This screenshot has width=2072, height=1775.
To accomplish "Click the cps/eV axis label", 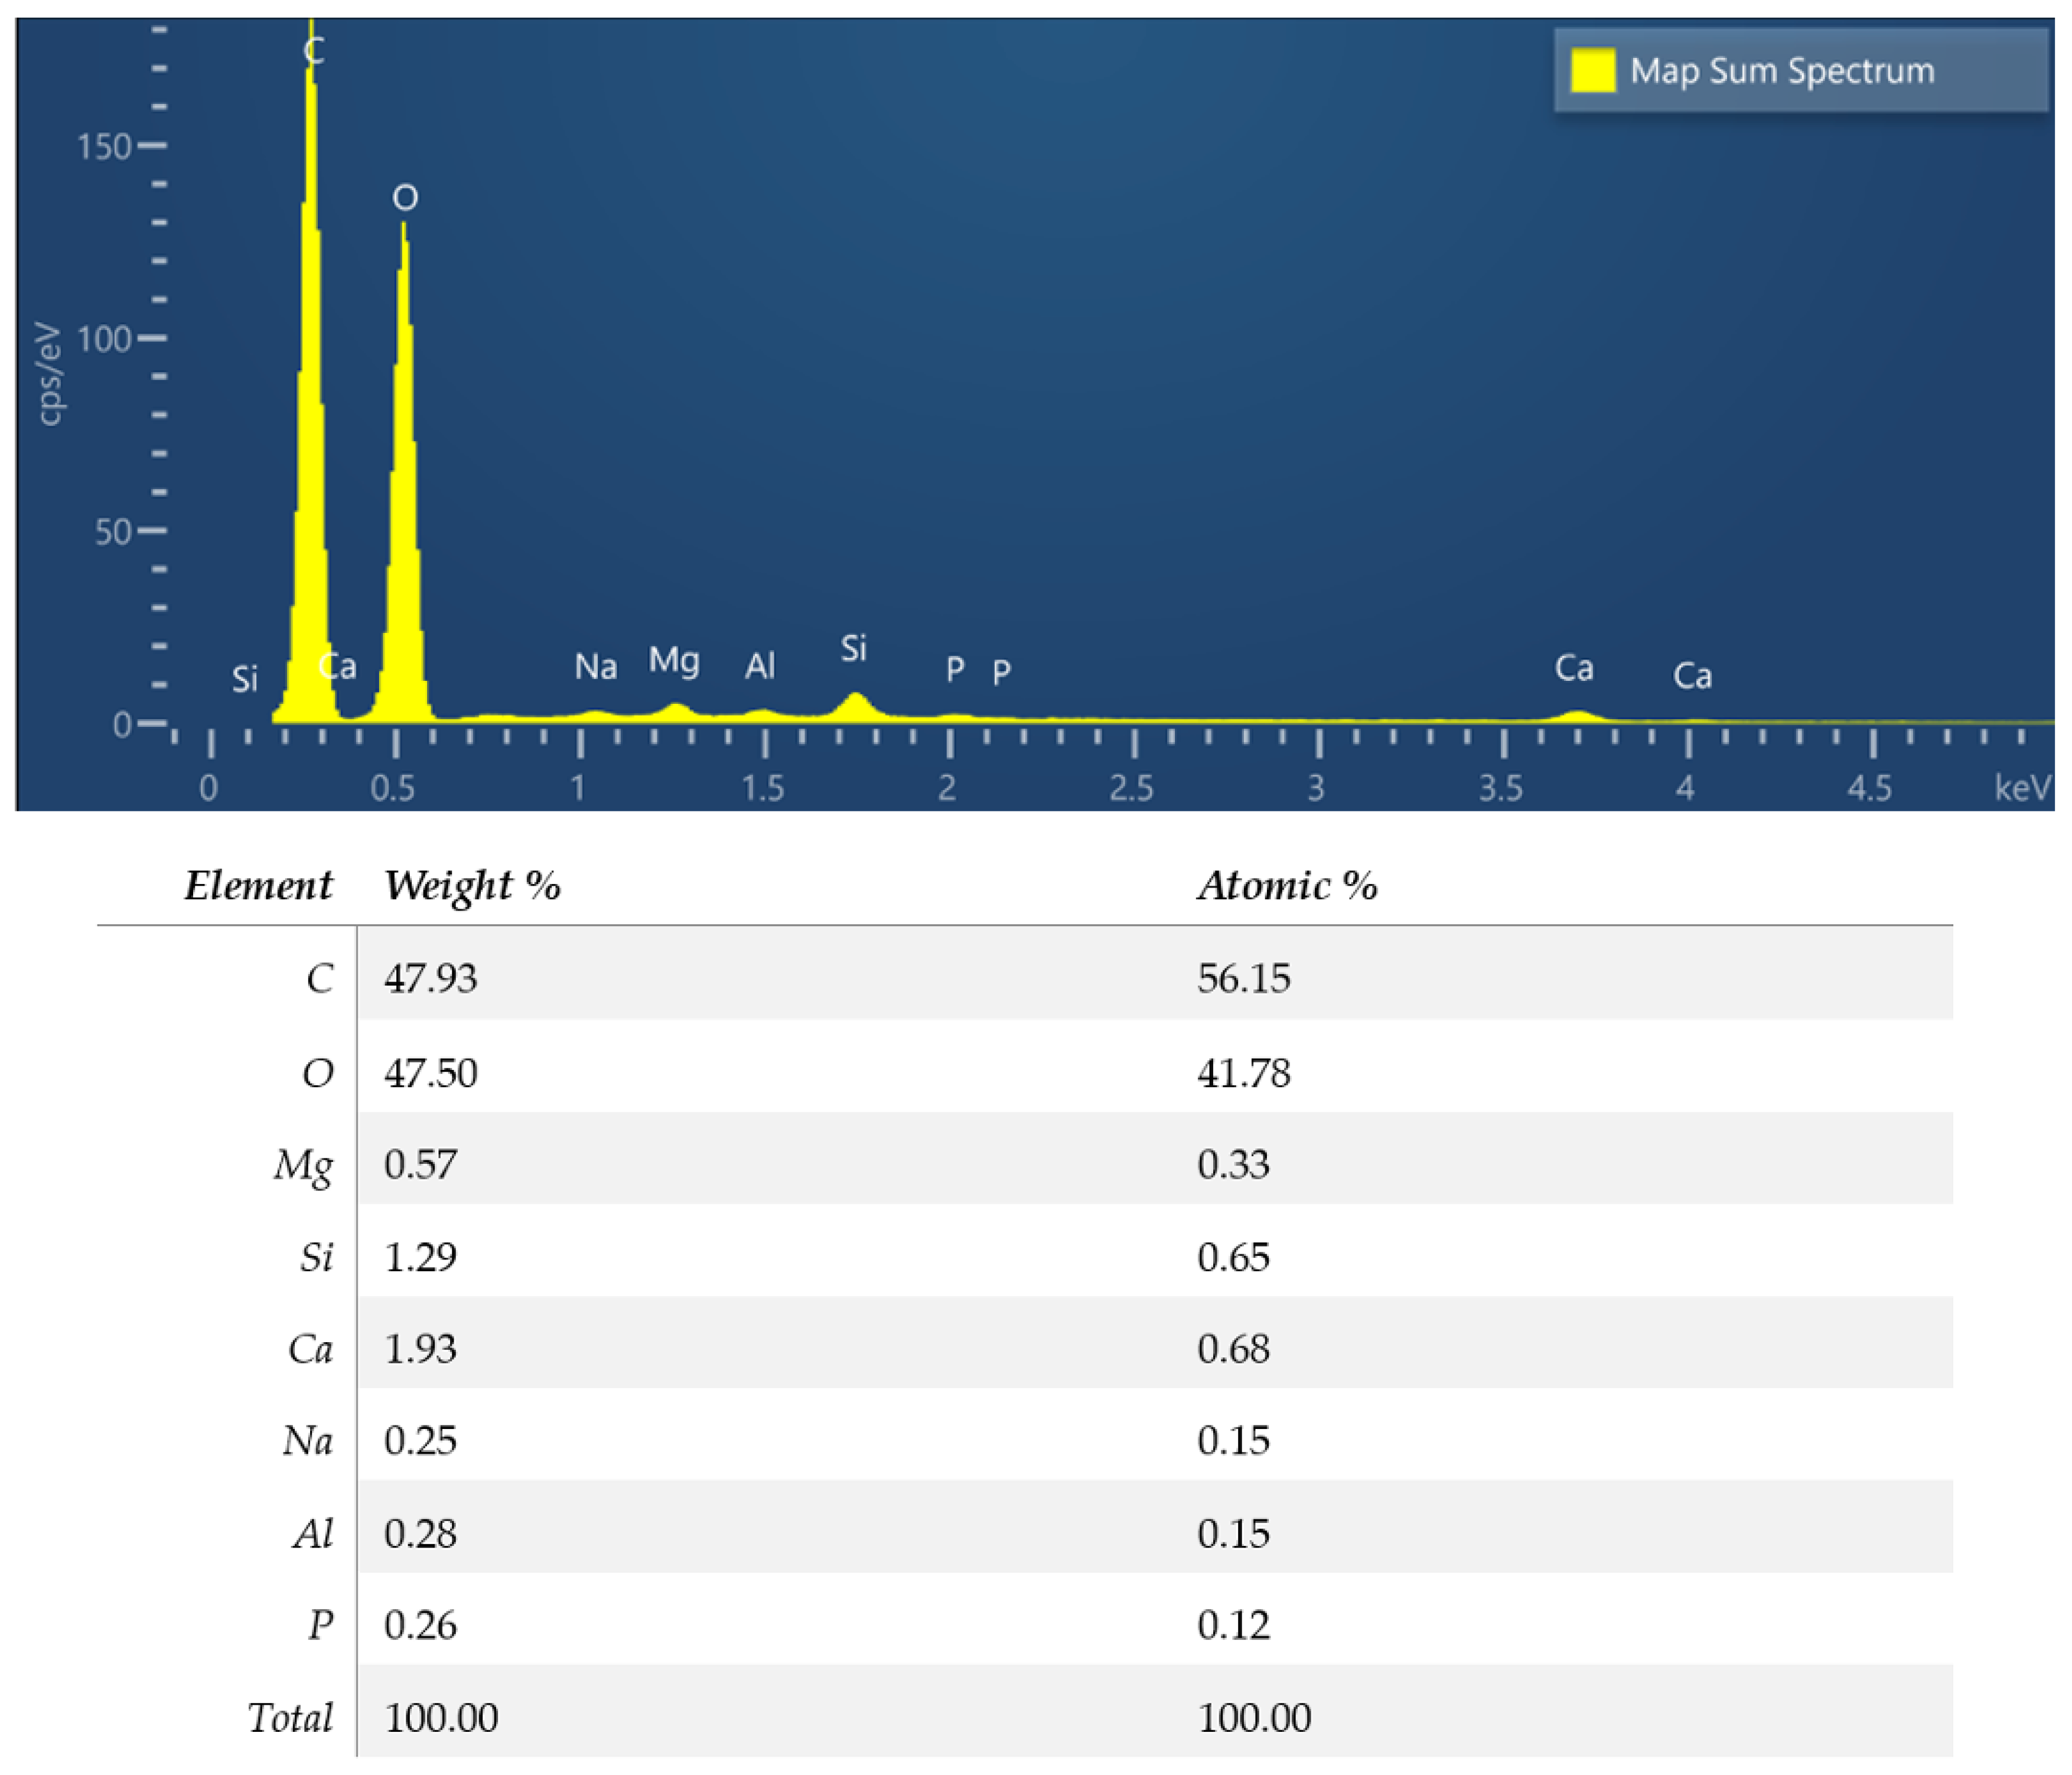I will point(49,373).
